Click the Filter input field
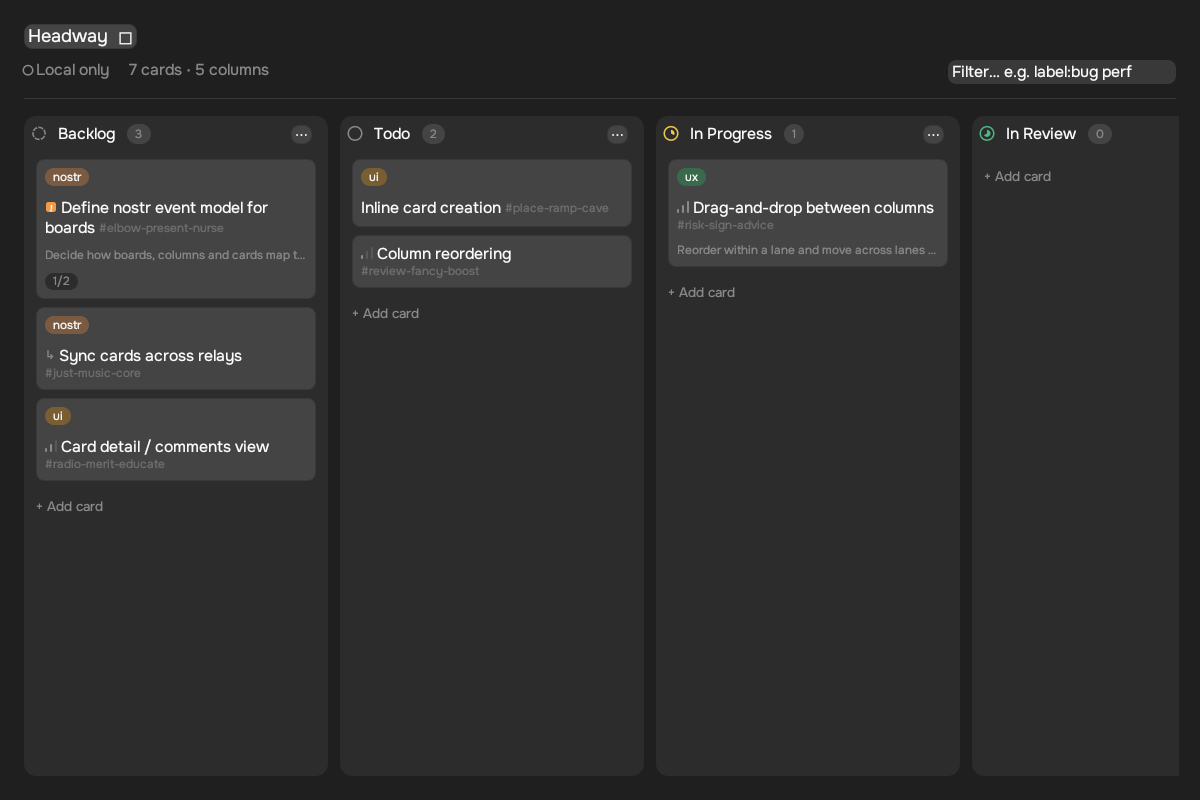The height and width of the screenshot is (800, 1200). (x=1062, y=72)
